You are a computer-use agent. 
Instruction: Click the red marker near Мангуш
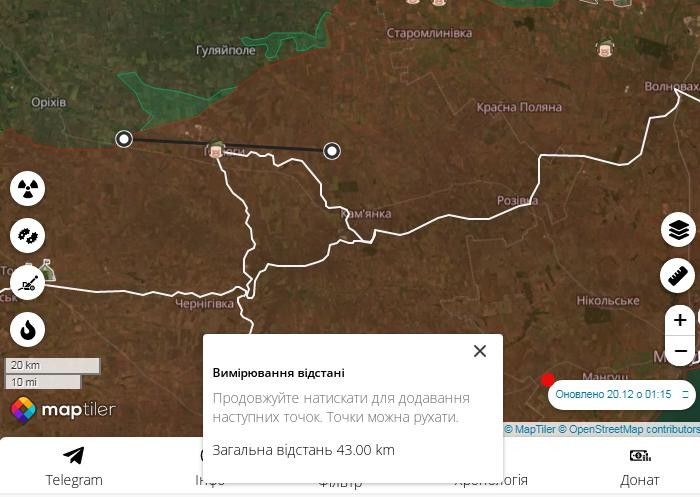click(547, 380)
